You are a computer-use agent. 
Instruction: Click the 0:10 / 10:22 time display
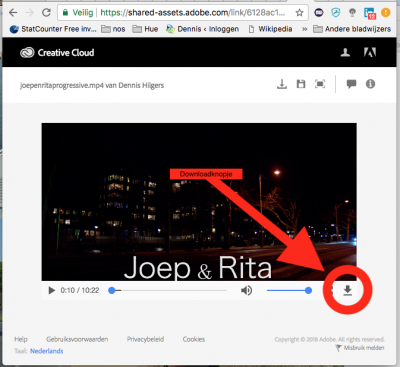[x=80, y=290]
